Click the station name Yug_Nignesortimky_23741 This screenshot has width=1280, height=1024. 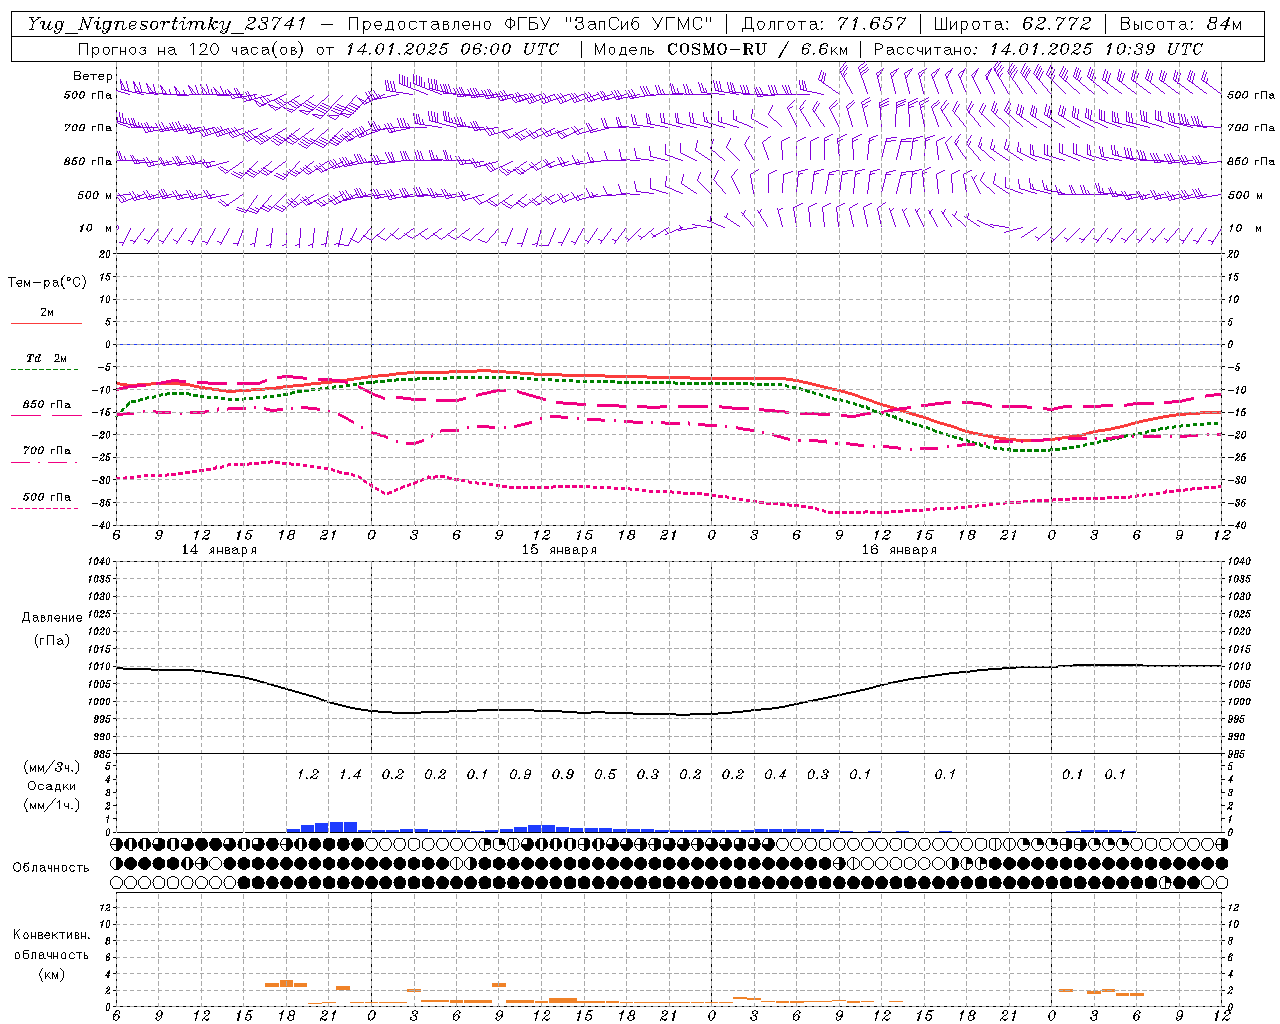[167, 24]
